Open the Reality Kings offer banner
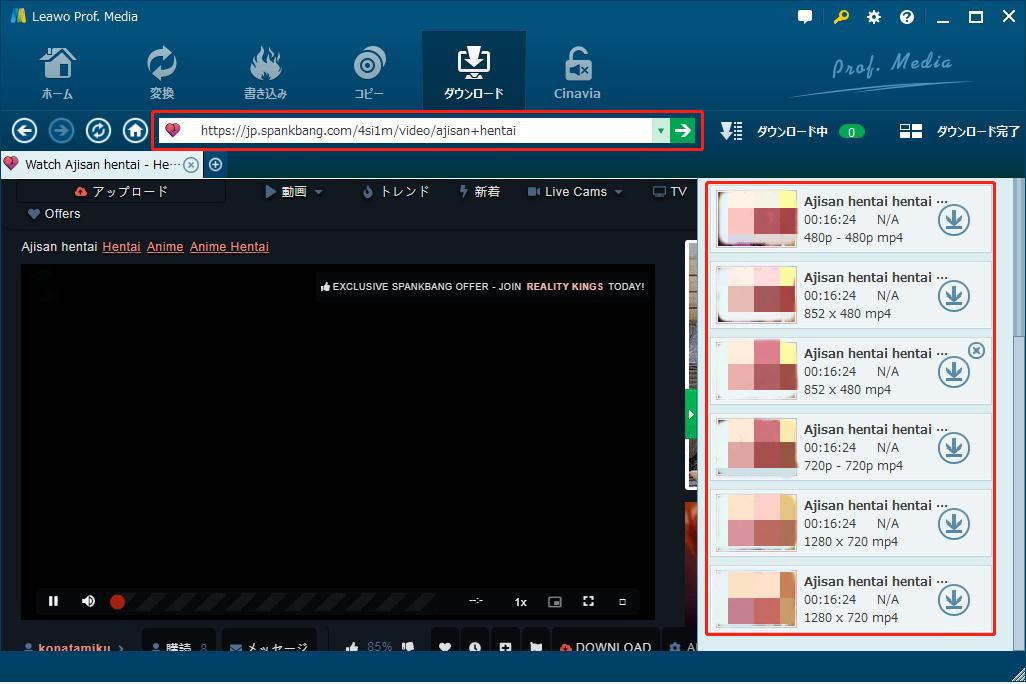 pos(482,287)
